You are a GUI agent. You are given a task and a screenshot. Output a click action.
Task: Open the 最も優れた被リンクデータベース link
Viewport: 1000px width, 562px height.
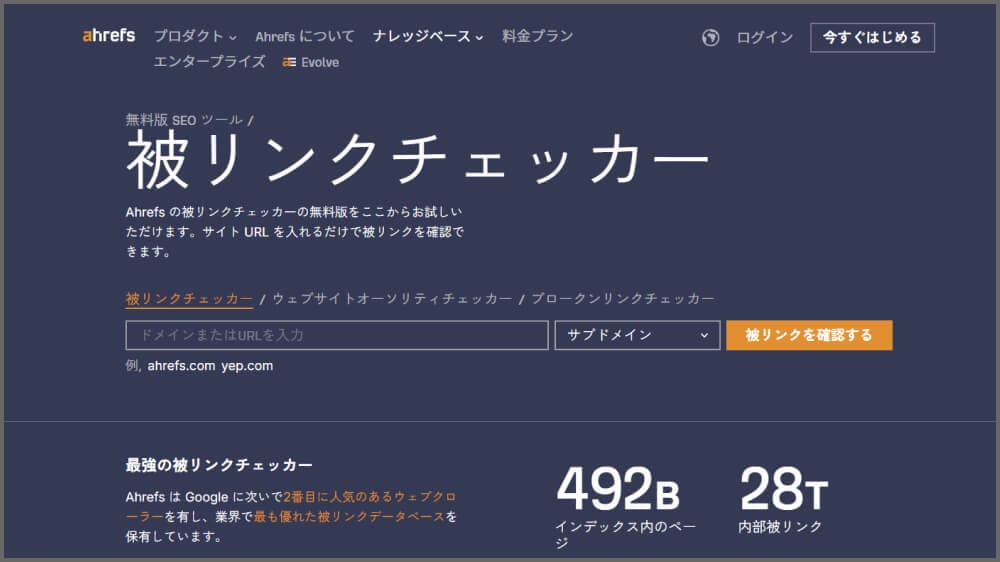tap(351, 517)
